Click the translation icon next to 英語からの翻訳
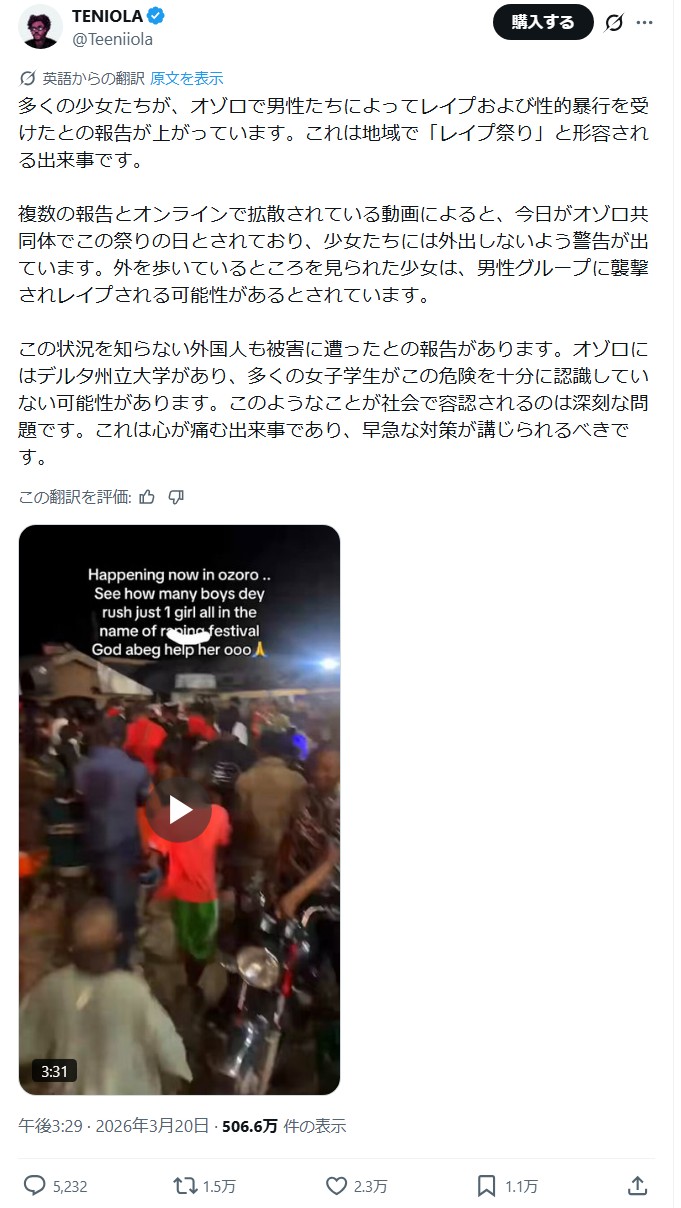 coord(28,78)
